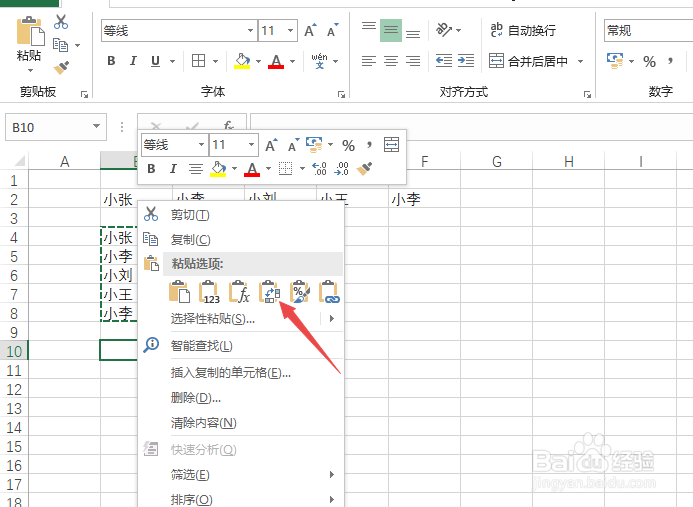
Task: Choose paste link option
Action: tap(330, 292)
